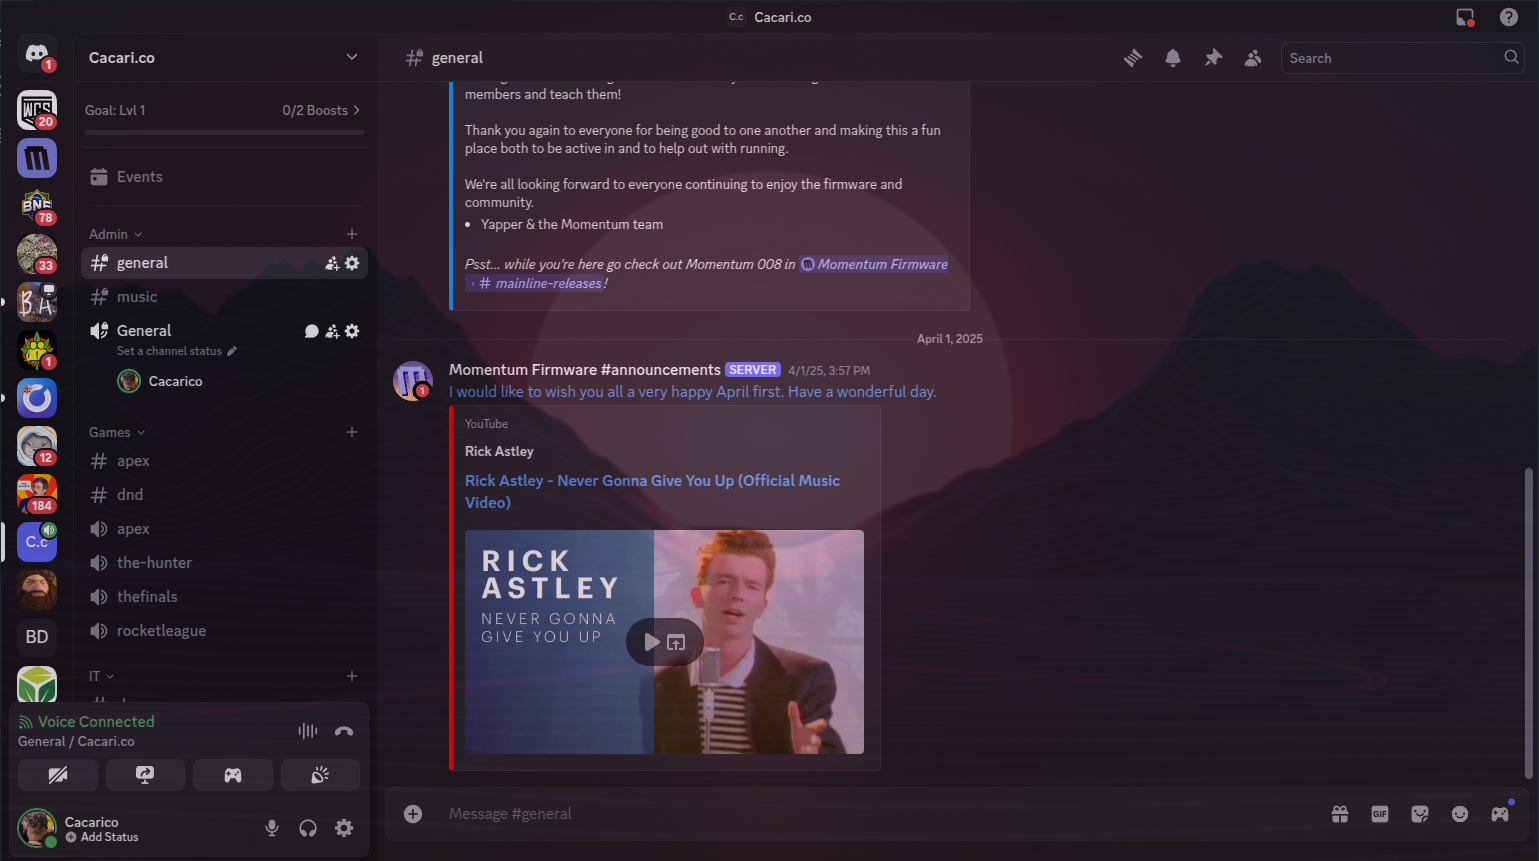Edit channel status pencil icon

[232, 351]
